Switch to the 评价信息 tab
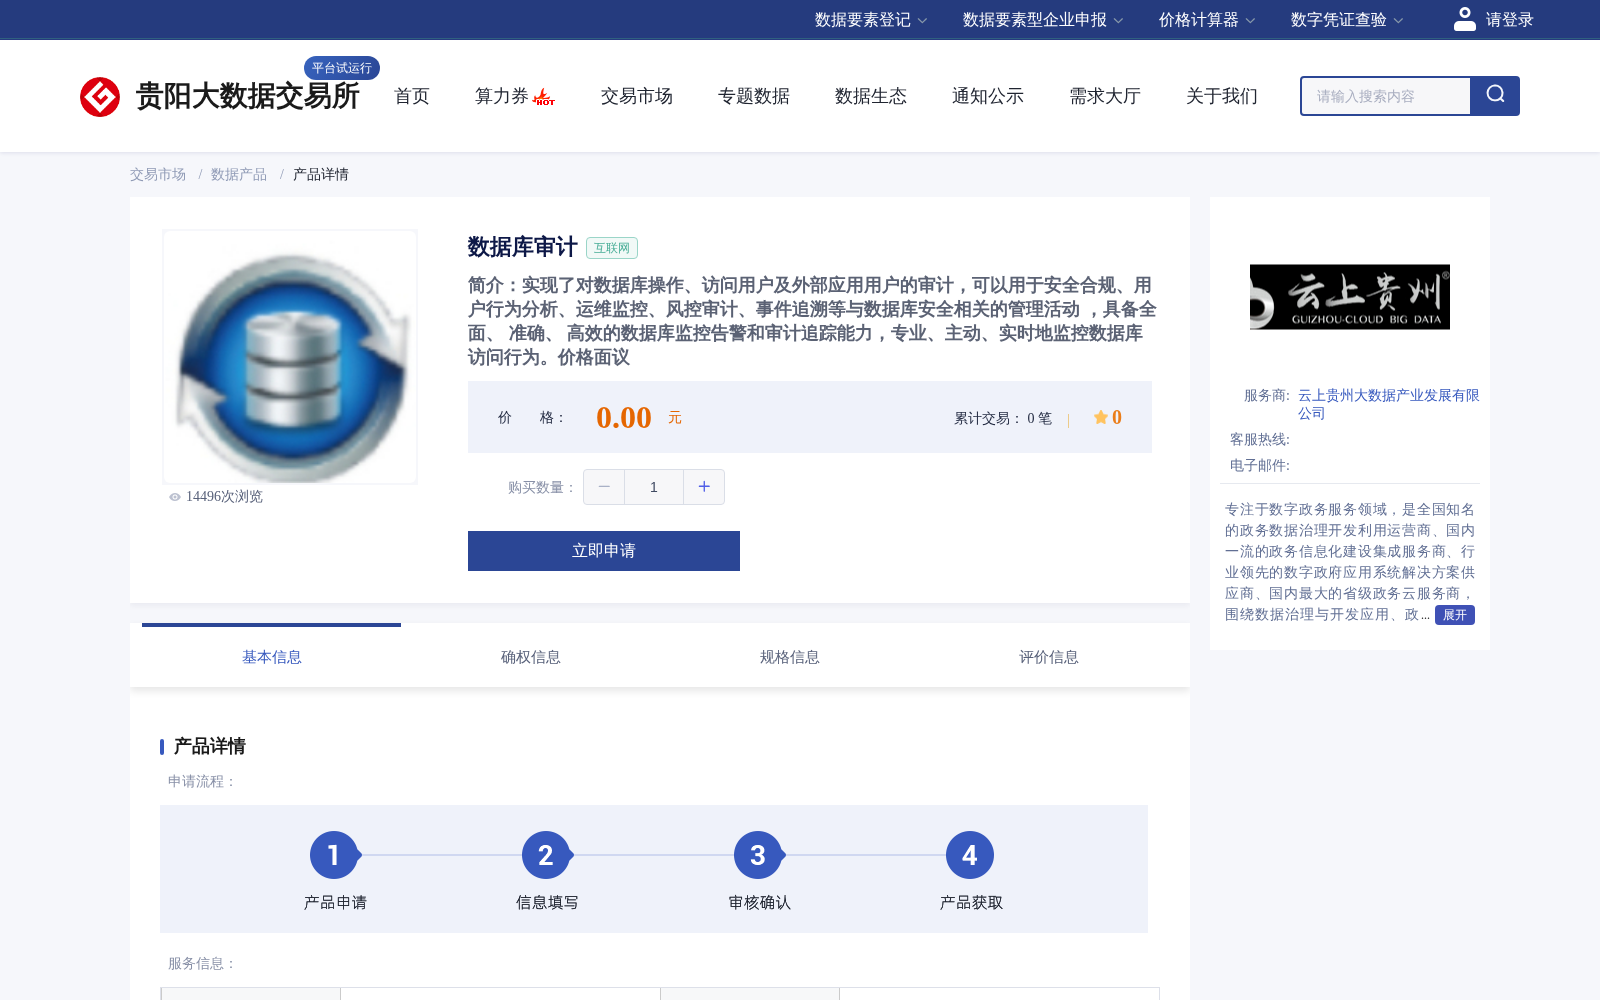1600x1000 pixels. point(1049,657)
